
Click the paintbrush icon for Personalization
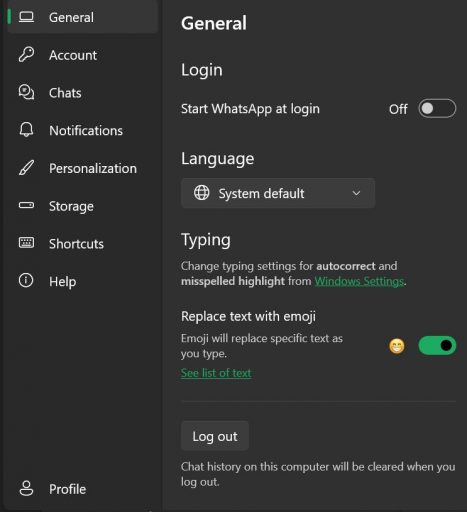coord(26,168)
